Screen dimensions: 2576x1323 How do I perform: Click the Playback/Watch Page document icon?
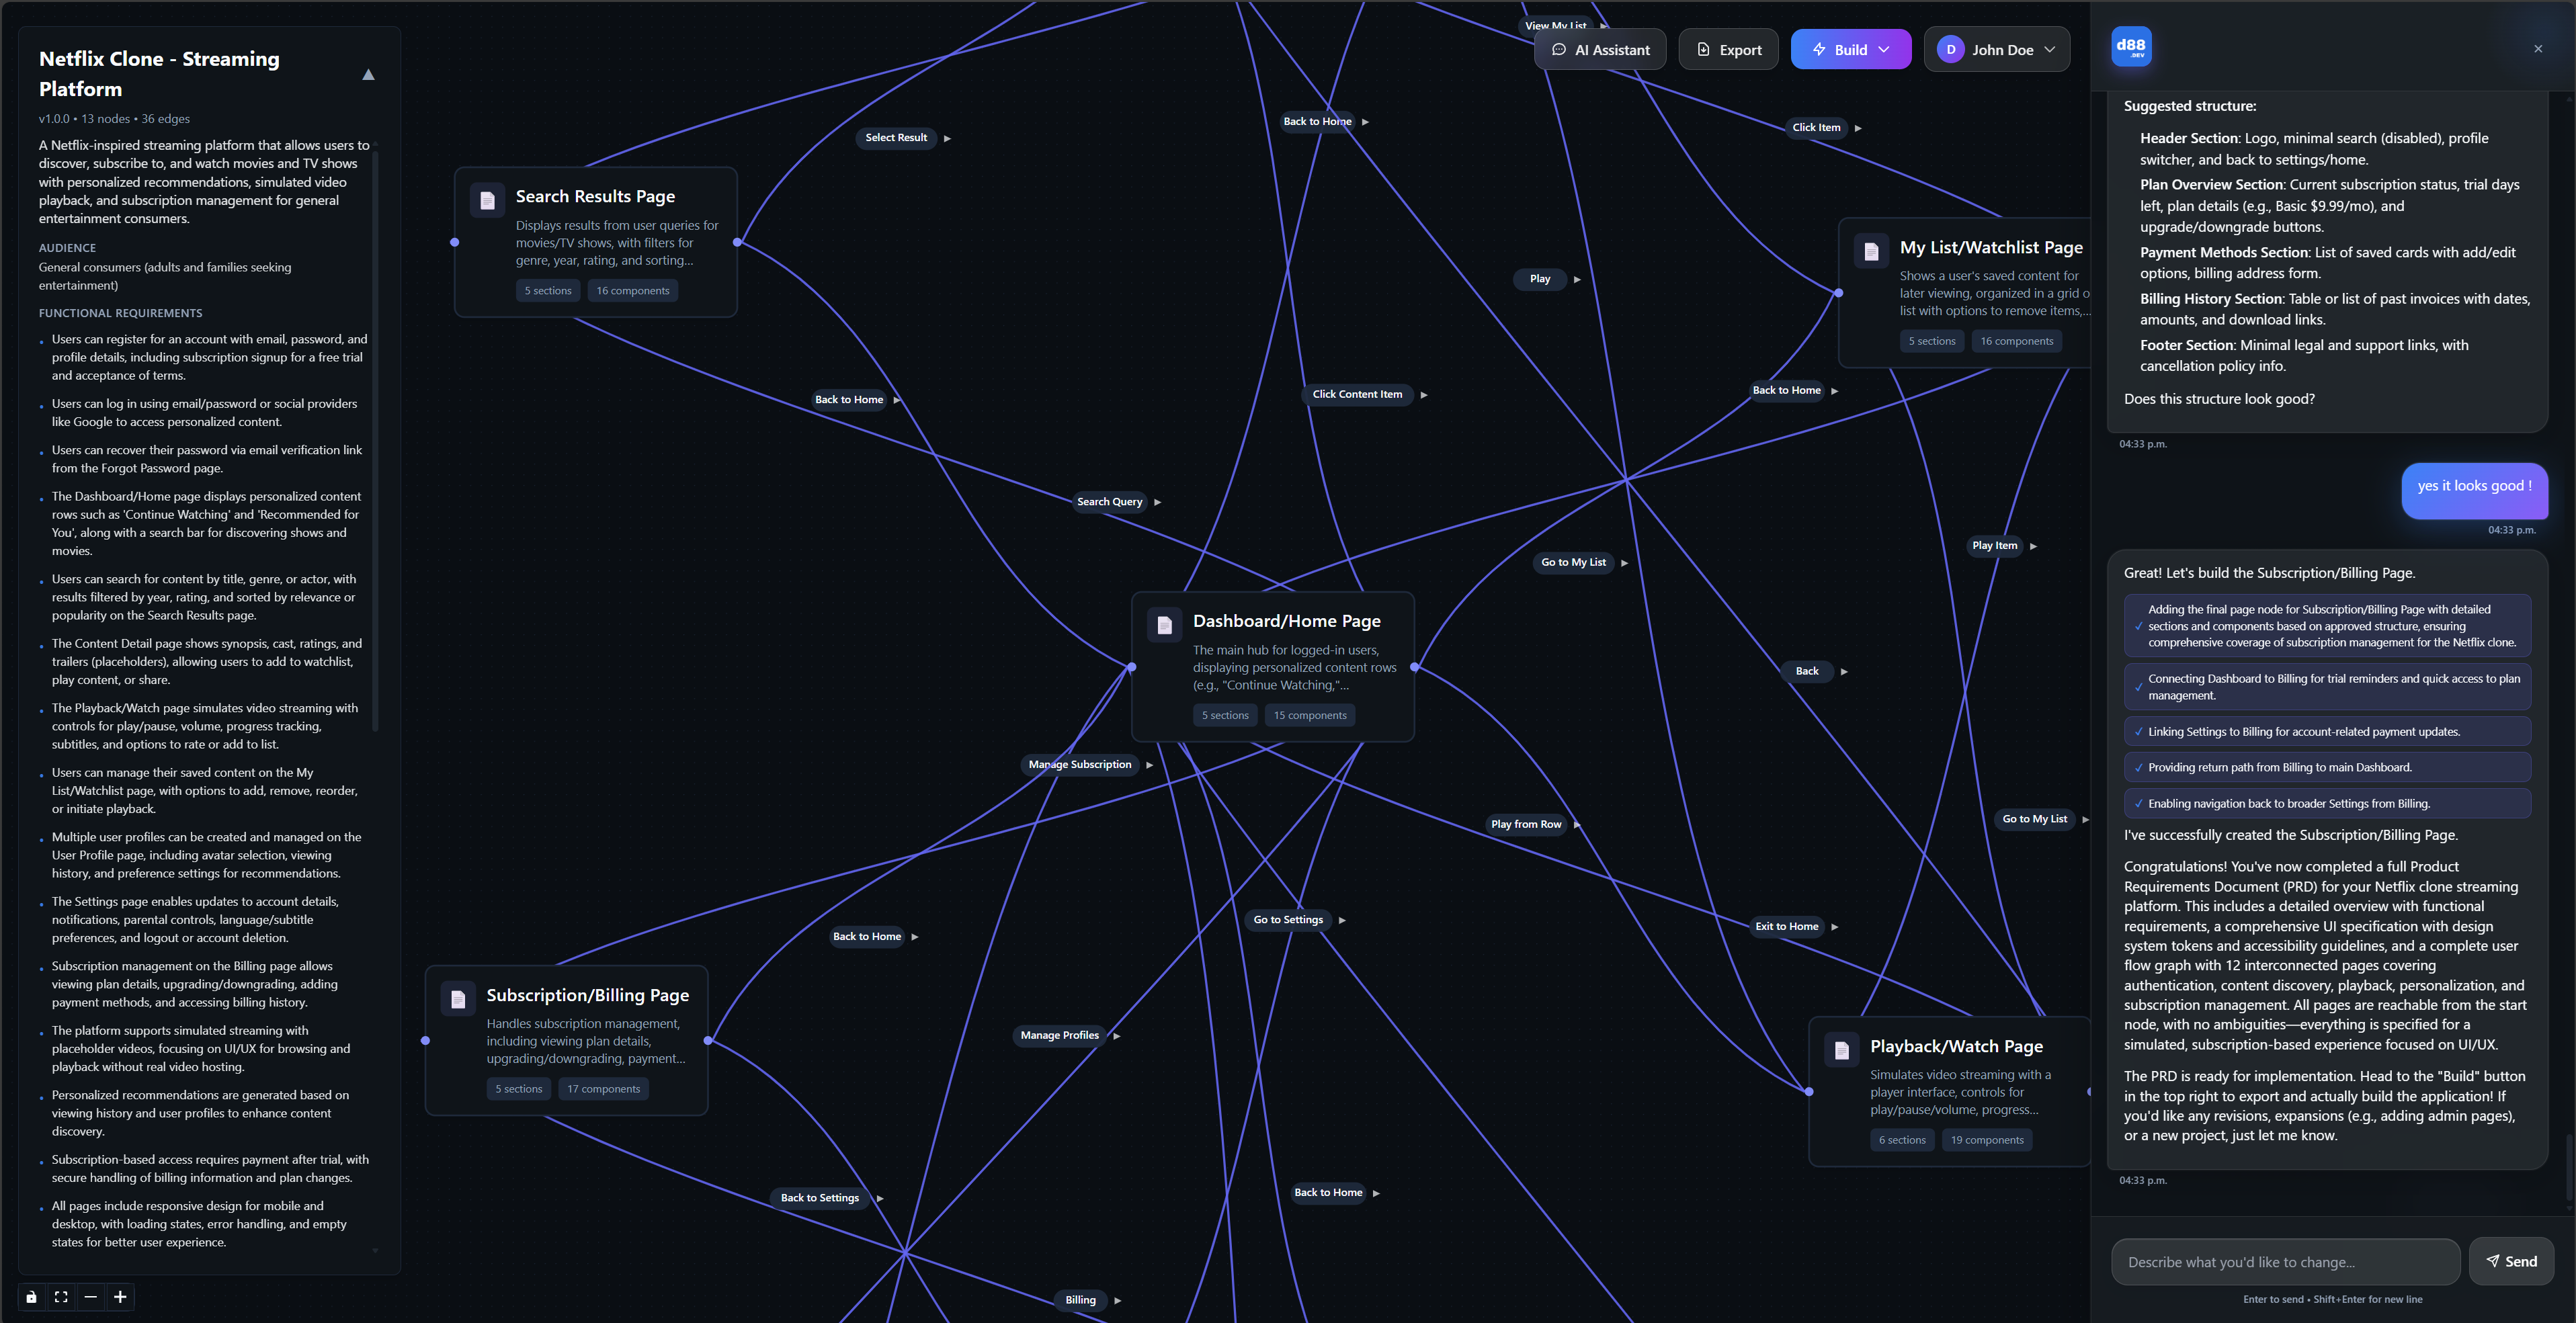pos(1841,1050)
